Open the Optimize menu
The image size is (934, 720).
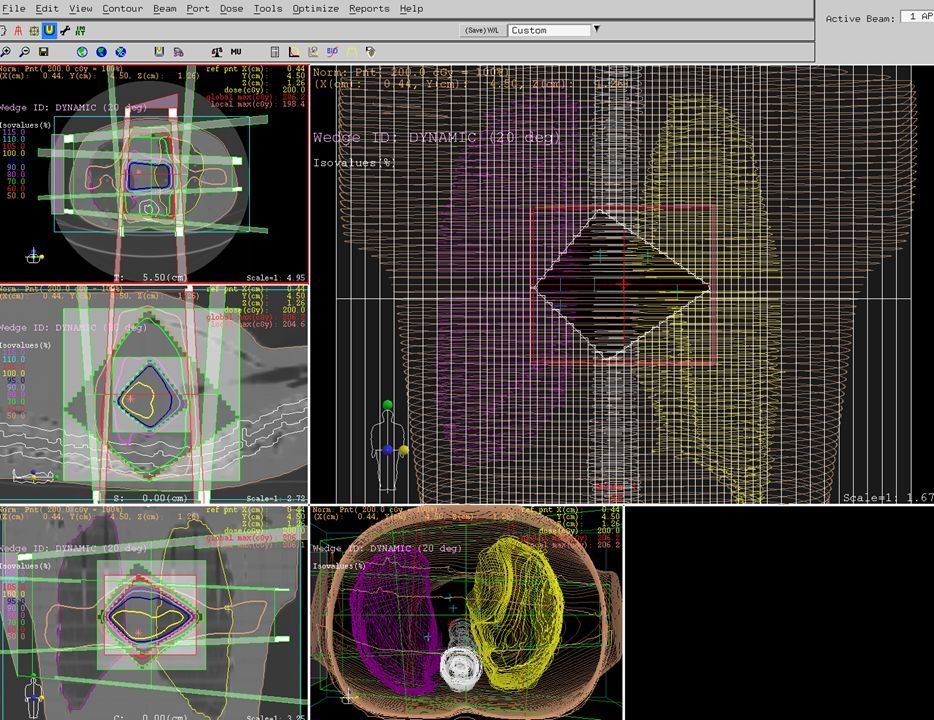pos(315,8)
